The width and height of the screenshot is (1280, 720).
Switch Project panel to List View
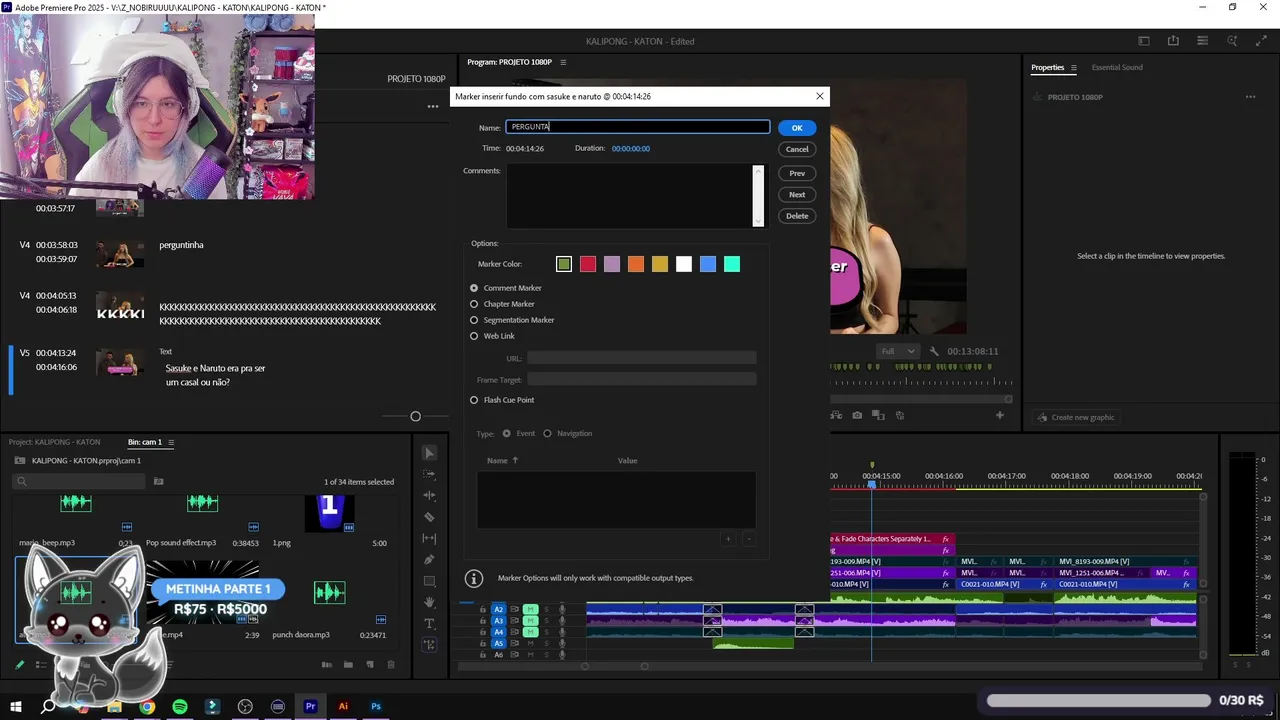(x=40, y=664)
